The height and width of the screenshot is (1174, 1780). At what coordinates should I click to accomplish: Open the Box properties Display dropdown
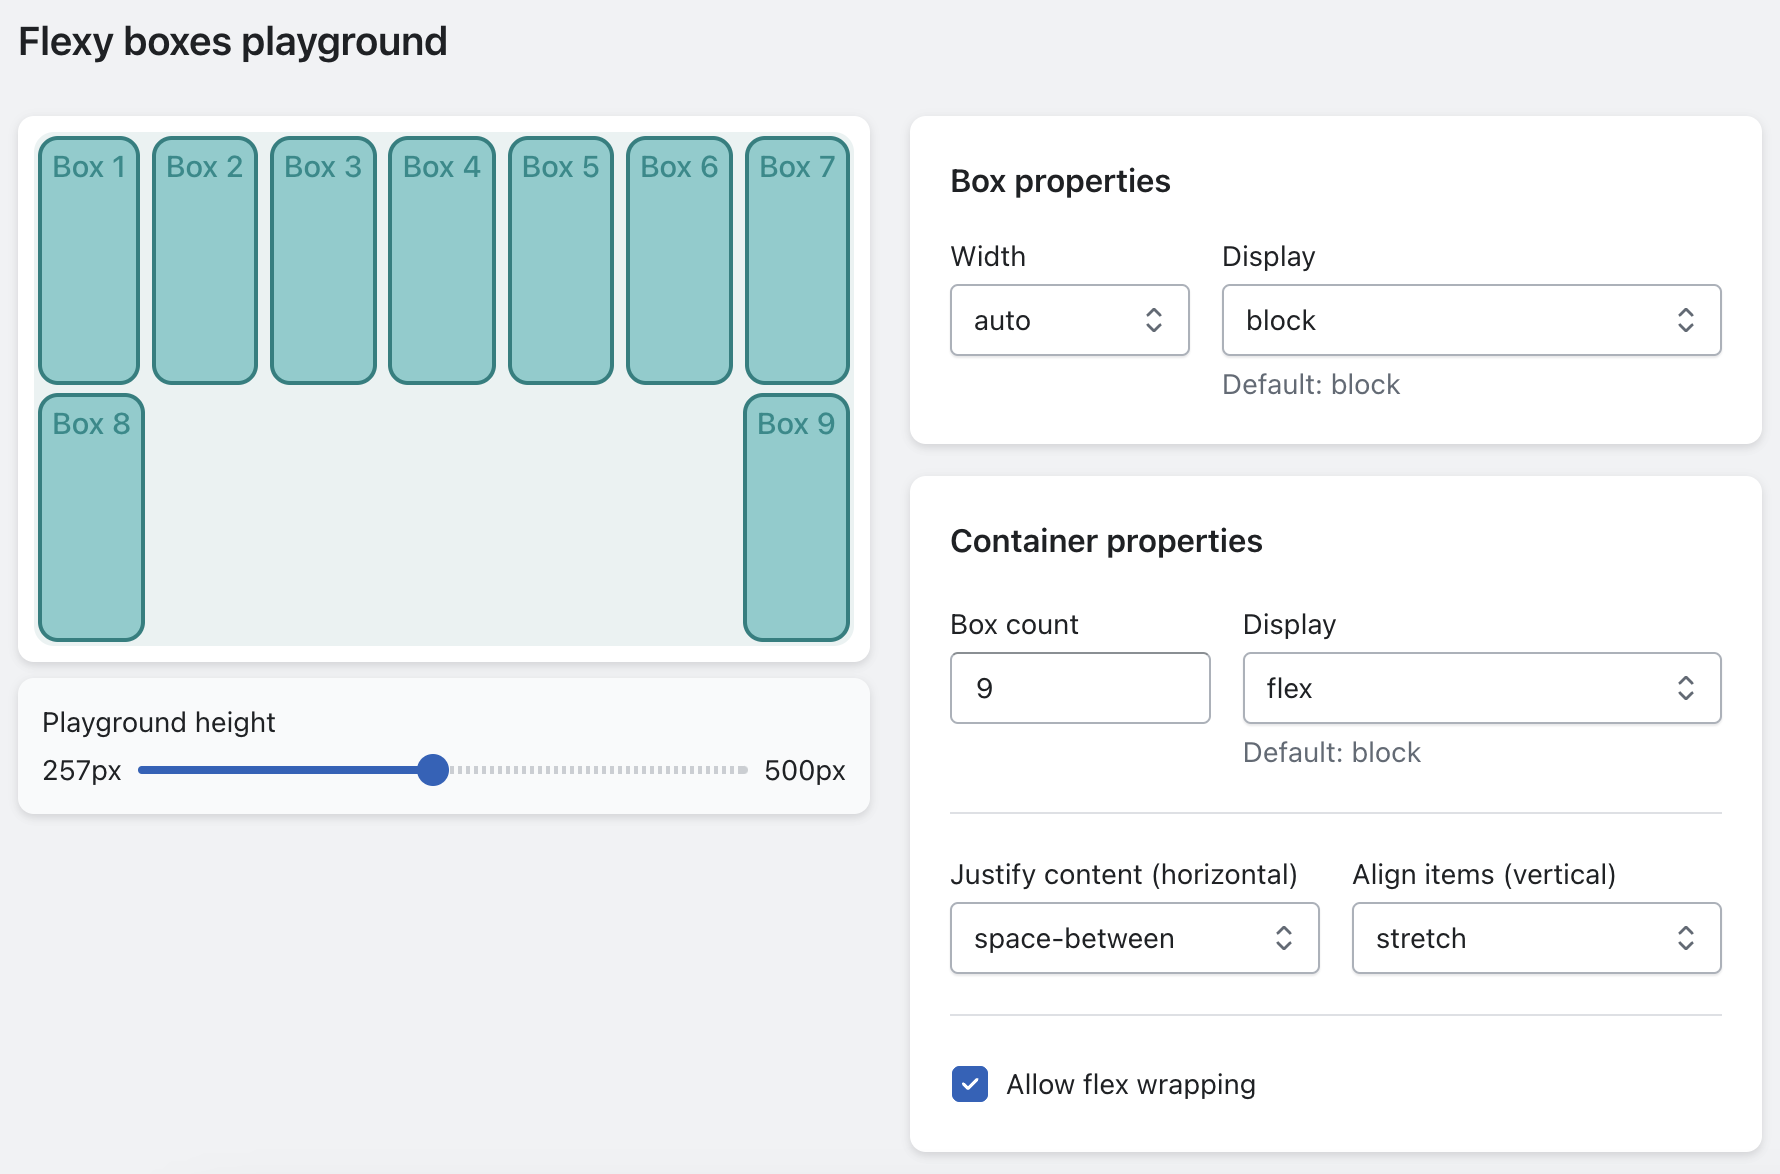click(x=1470, y=320)
